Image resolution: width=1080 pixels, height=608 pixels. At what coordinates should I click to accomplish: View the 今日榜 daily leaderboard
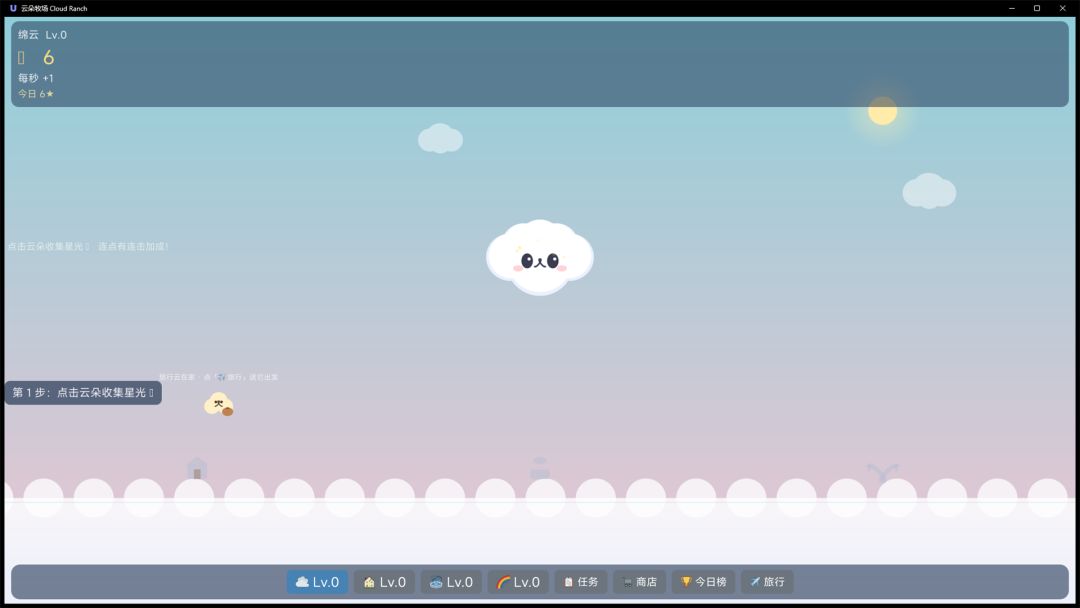pyautogui.click(x=703, y=582)
